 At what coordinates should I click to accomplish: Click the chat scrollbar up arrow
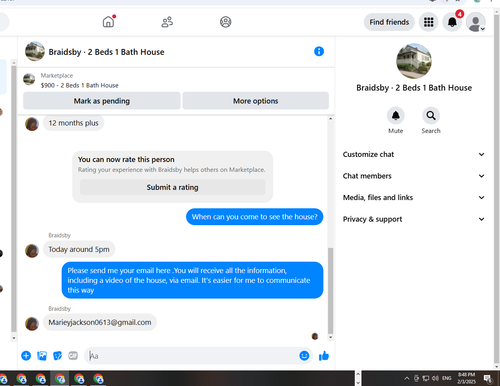click(330, 119)
